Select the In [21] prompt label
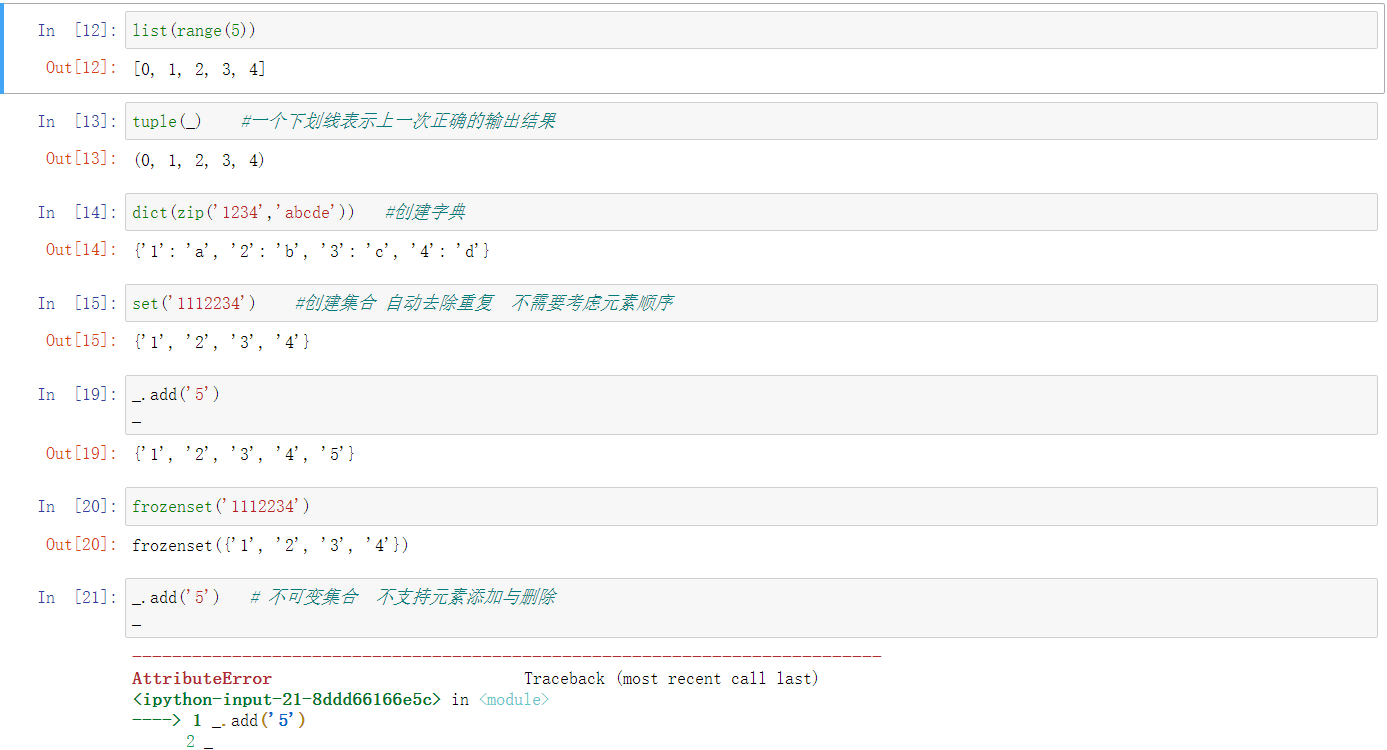Viewport: 1387px width, 750px height. click(x=77, y=598)
